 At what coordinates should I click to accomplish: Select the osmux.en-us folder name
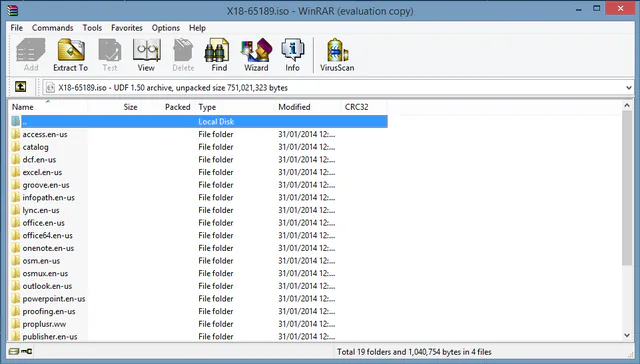click(45, 273)
